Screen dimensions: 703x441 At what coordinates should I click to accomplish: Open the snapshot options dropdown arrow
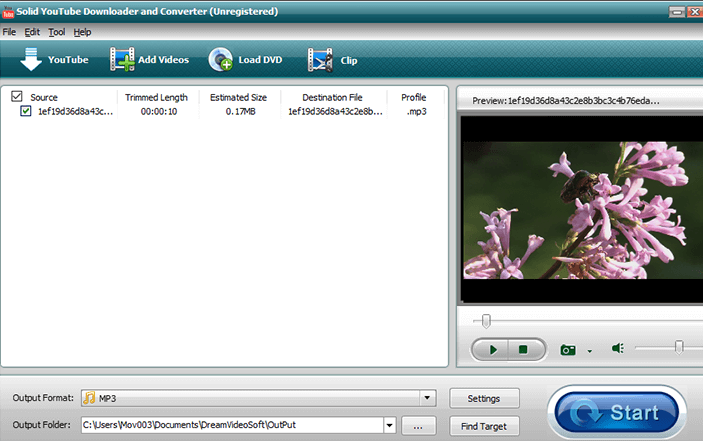pos(590,351)
